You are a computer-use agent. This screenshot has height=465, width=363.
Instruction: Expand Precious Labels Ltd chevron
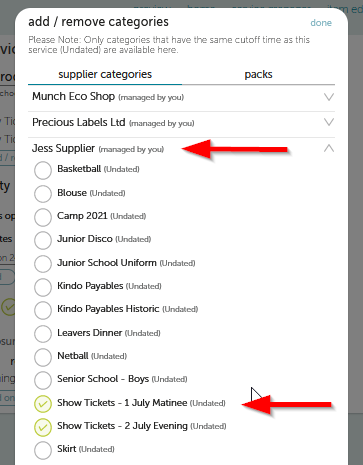(329, 122)
